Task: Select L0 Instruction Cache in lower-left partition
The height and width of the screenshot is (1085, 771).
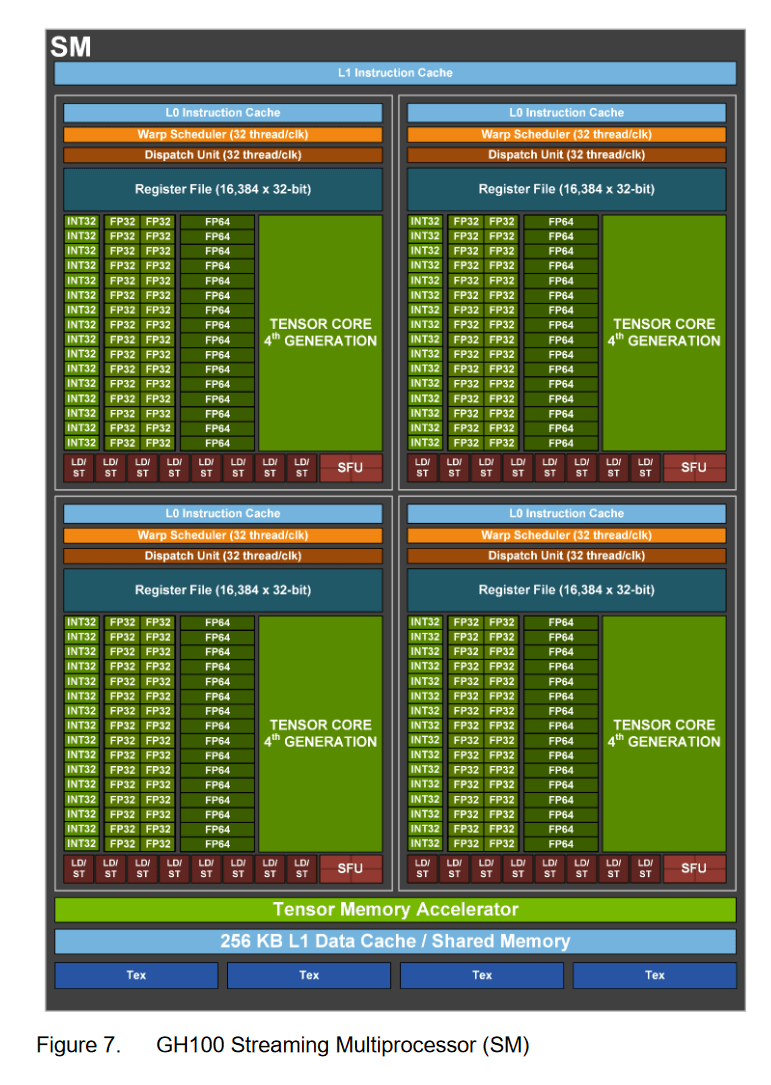Action: click(223, 513)
